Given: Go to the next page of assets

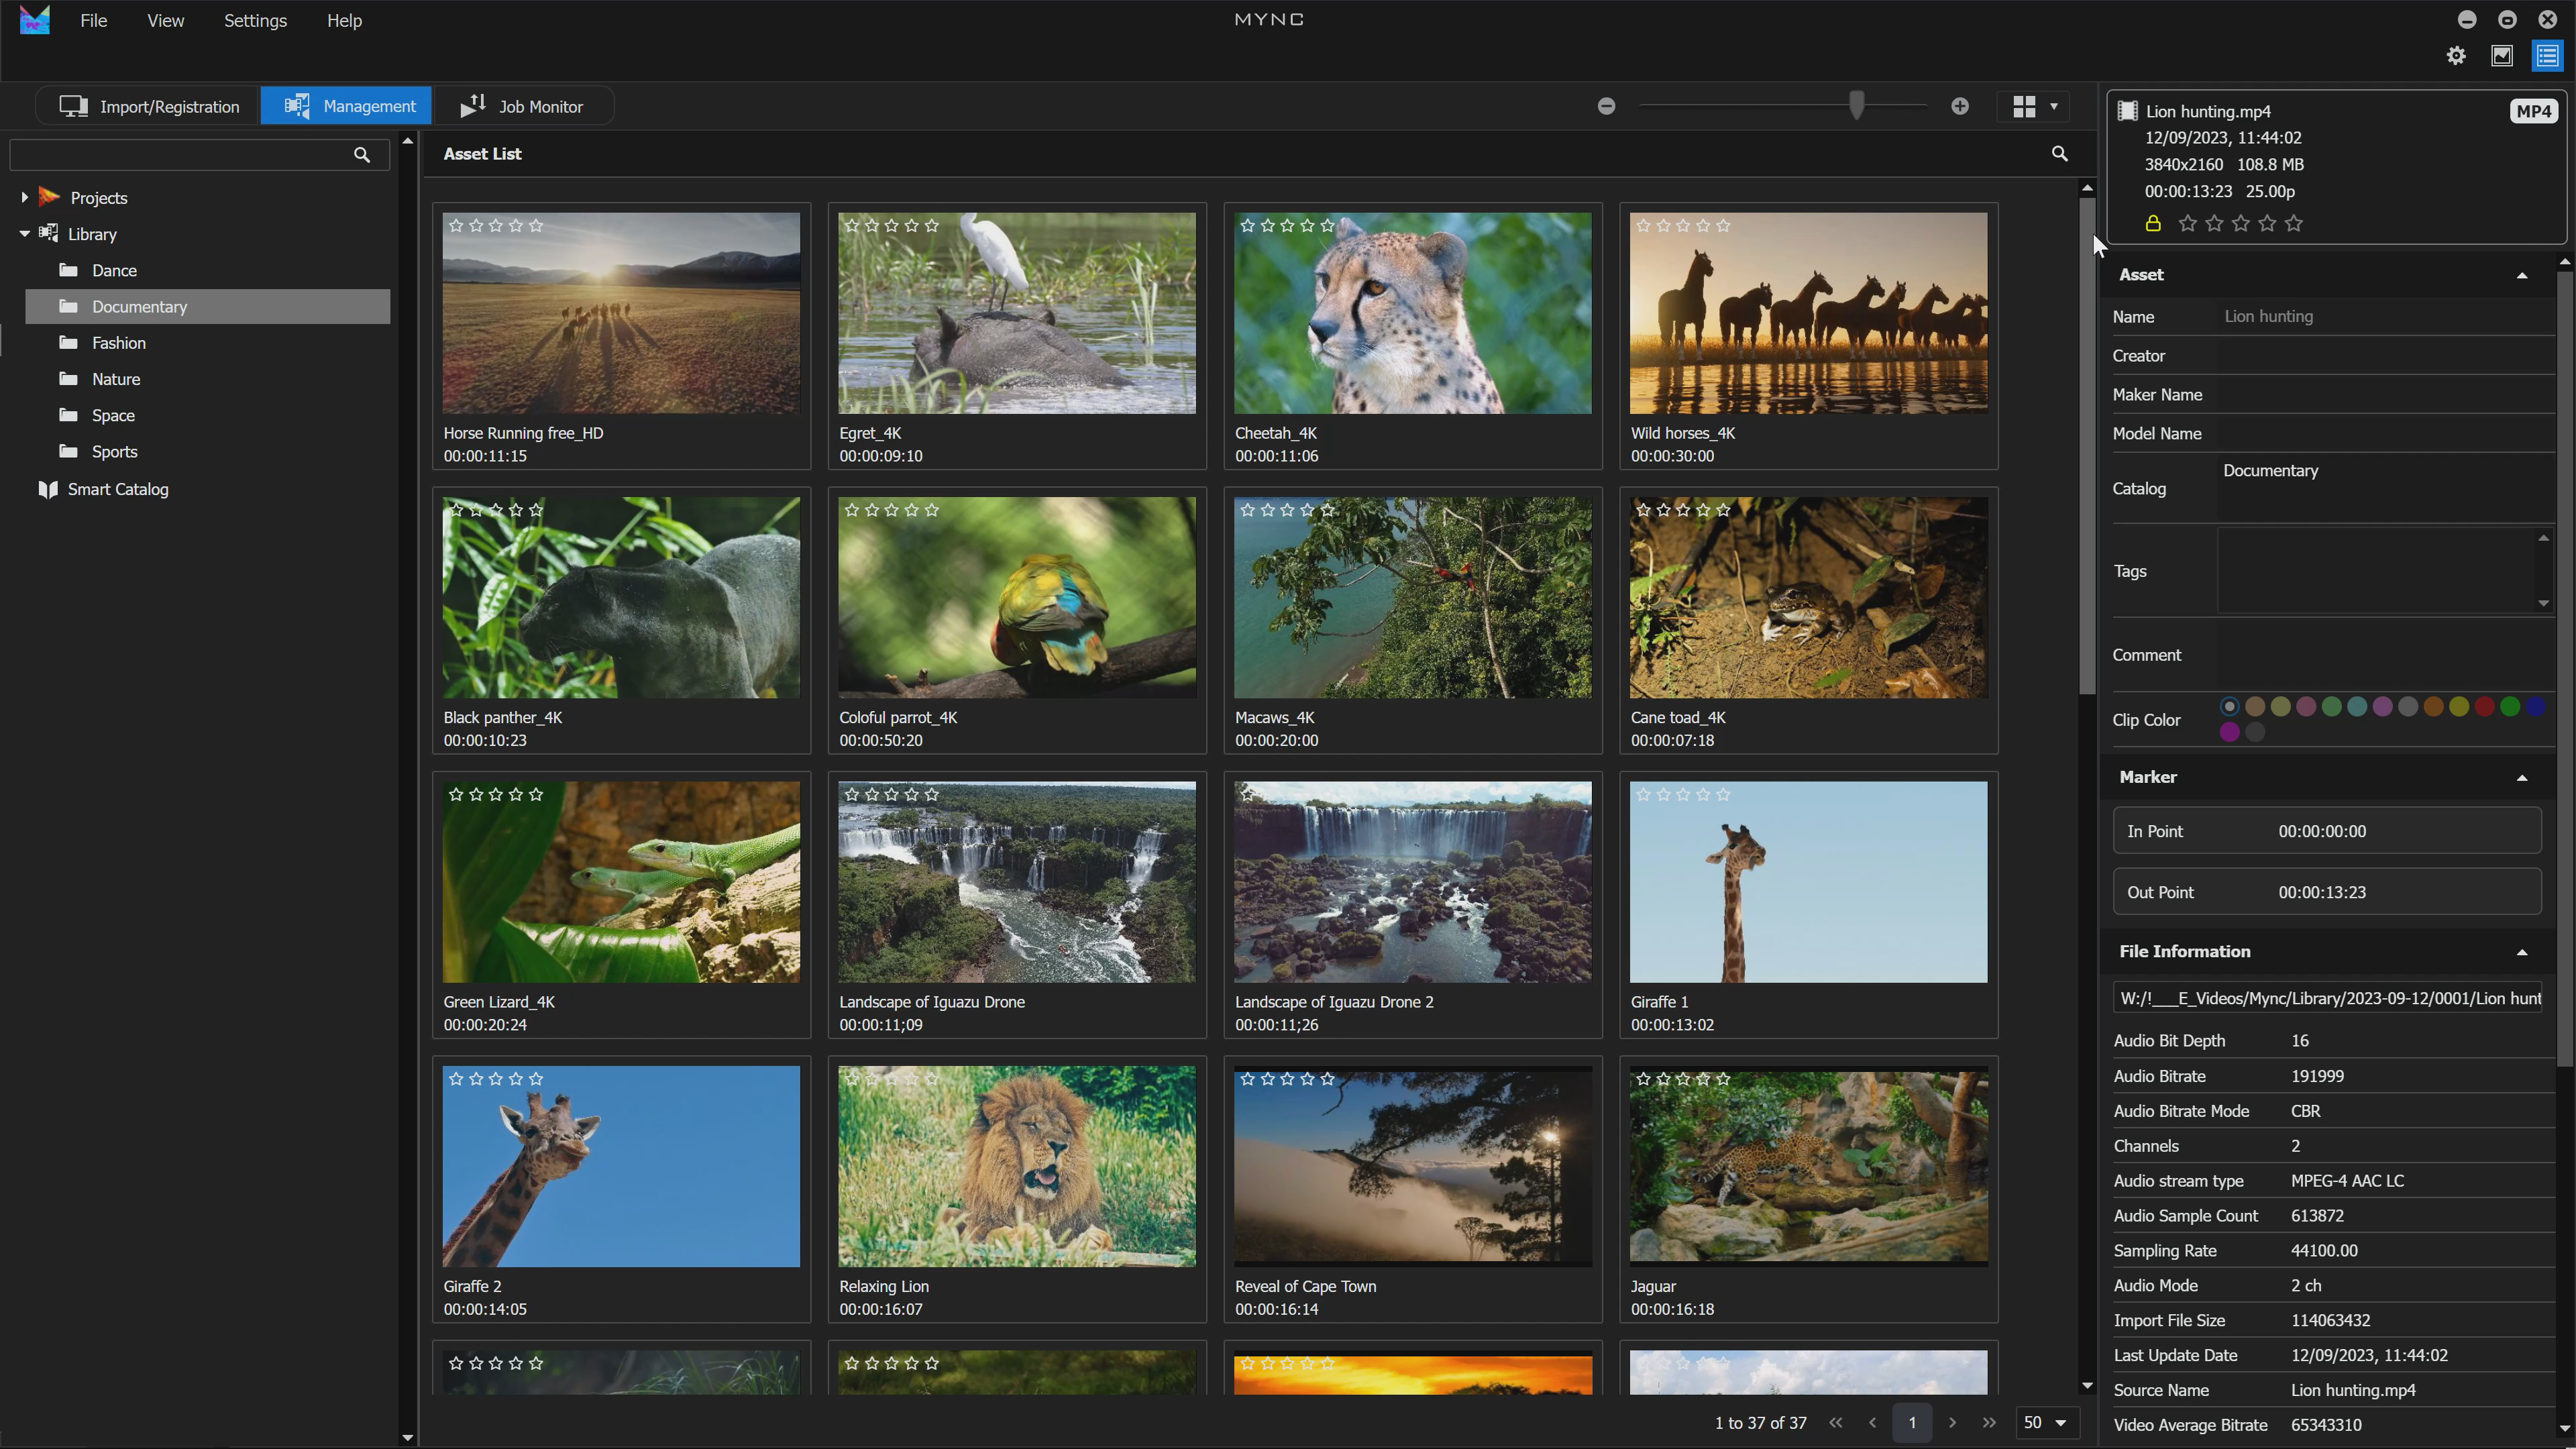Looking at the screenshot, I should click(1952, 1422).
